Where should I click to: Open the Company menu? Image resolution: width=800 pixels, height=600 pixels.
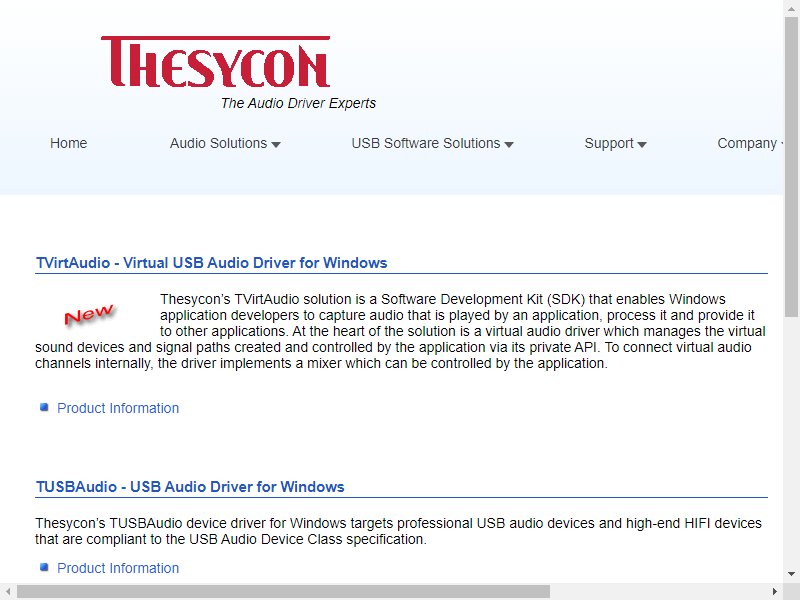point(749,143)
